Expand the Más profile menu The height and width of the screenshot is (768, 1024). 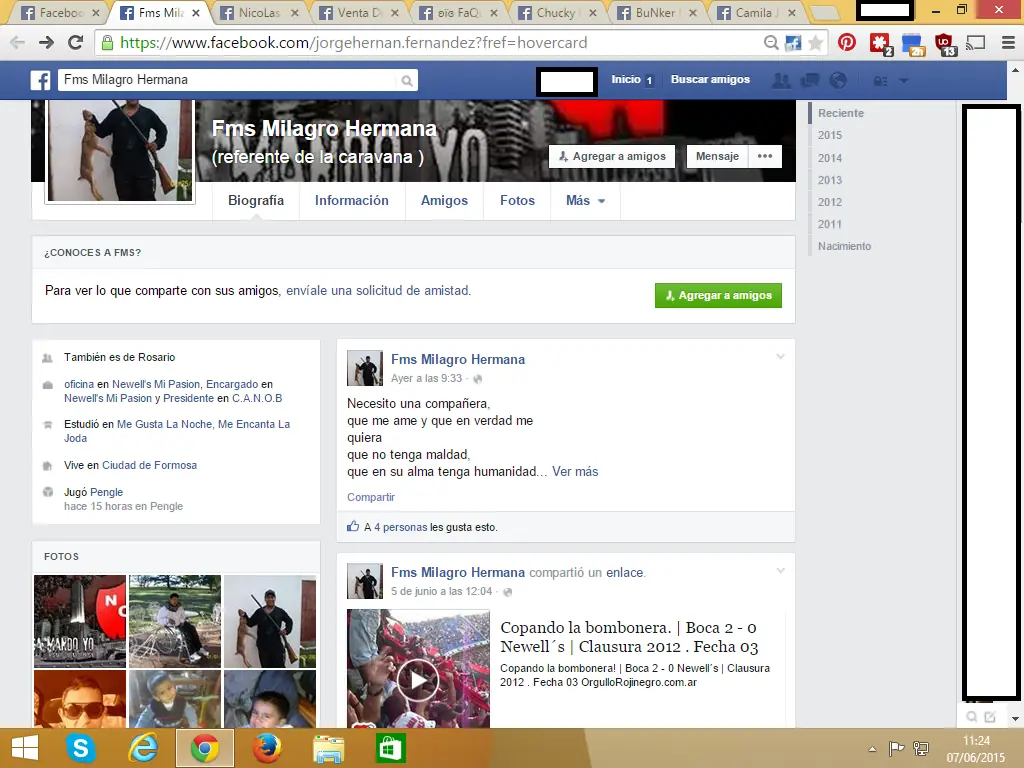tap(585, 200)
